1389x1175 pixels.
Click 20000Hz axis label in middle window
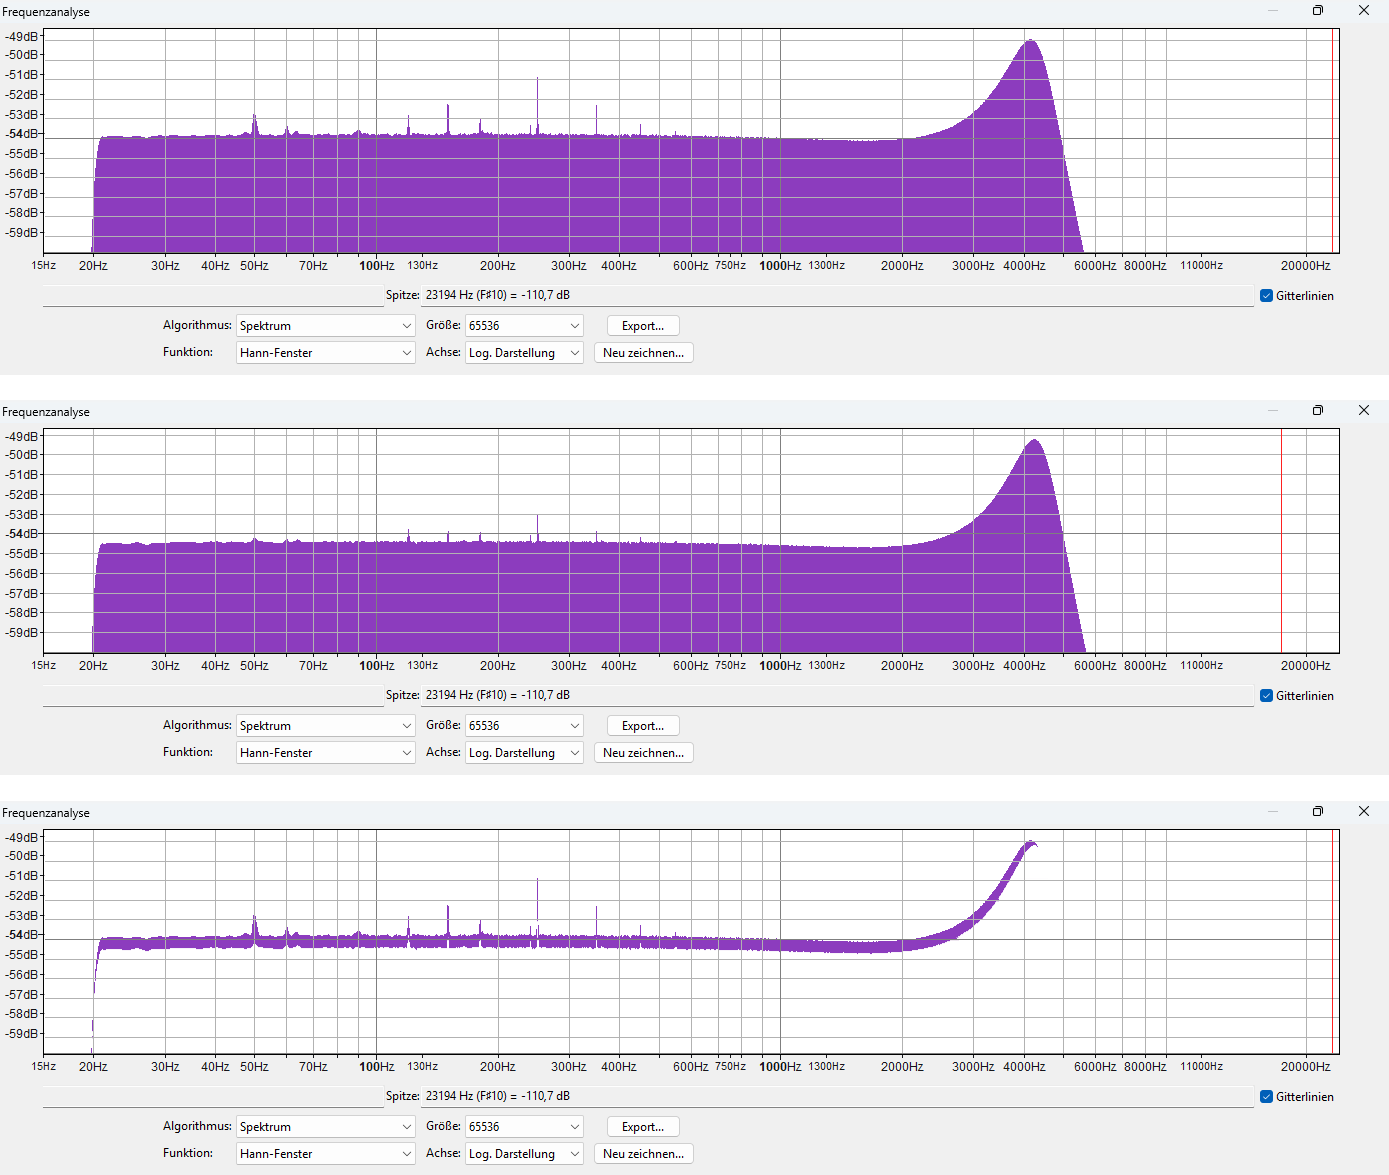point(1306,666)
